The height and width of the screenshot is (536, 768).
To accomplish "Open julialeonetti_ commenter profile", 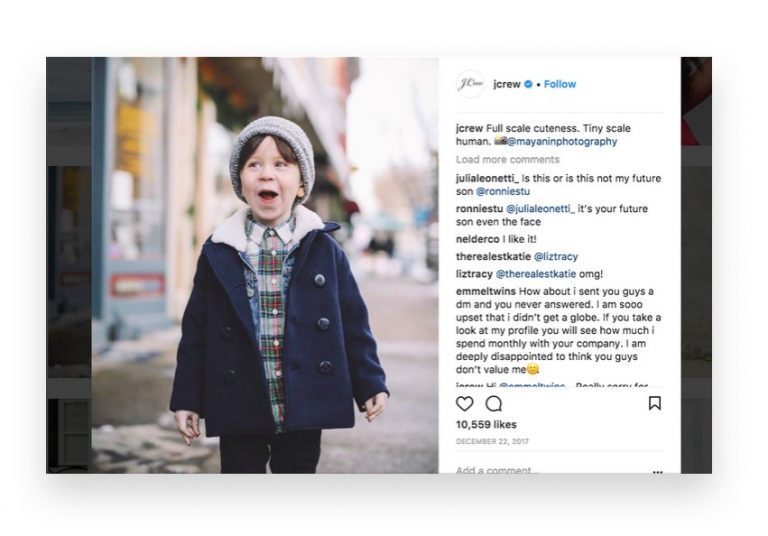I will tap(488, 178).
